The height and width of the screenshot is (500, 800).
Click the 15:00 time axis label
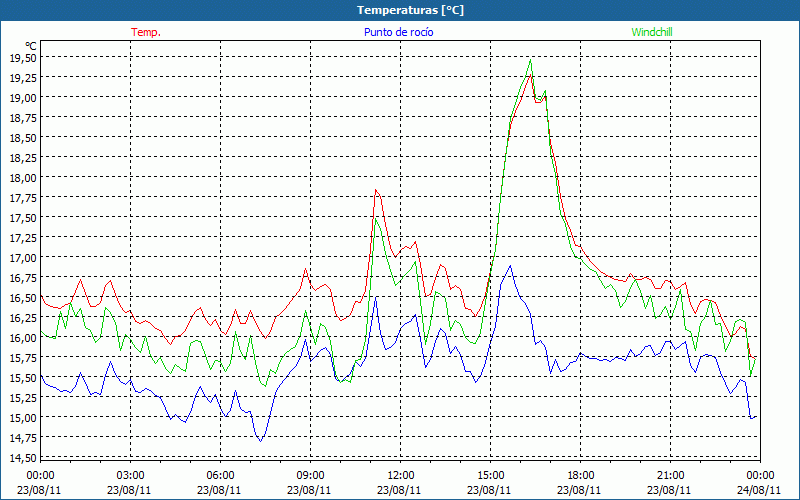[x=490, y=476]
